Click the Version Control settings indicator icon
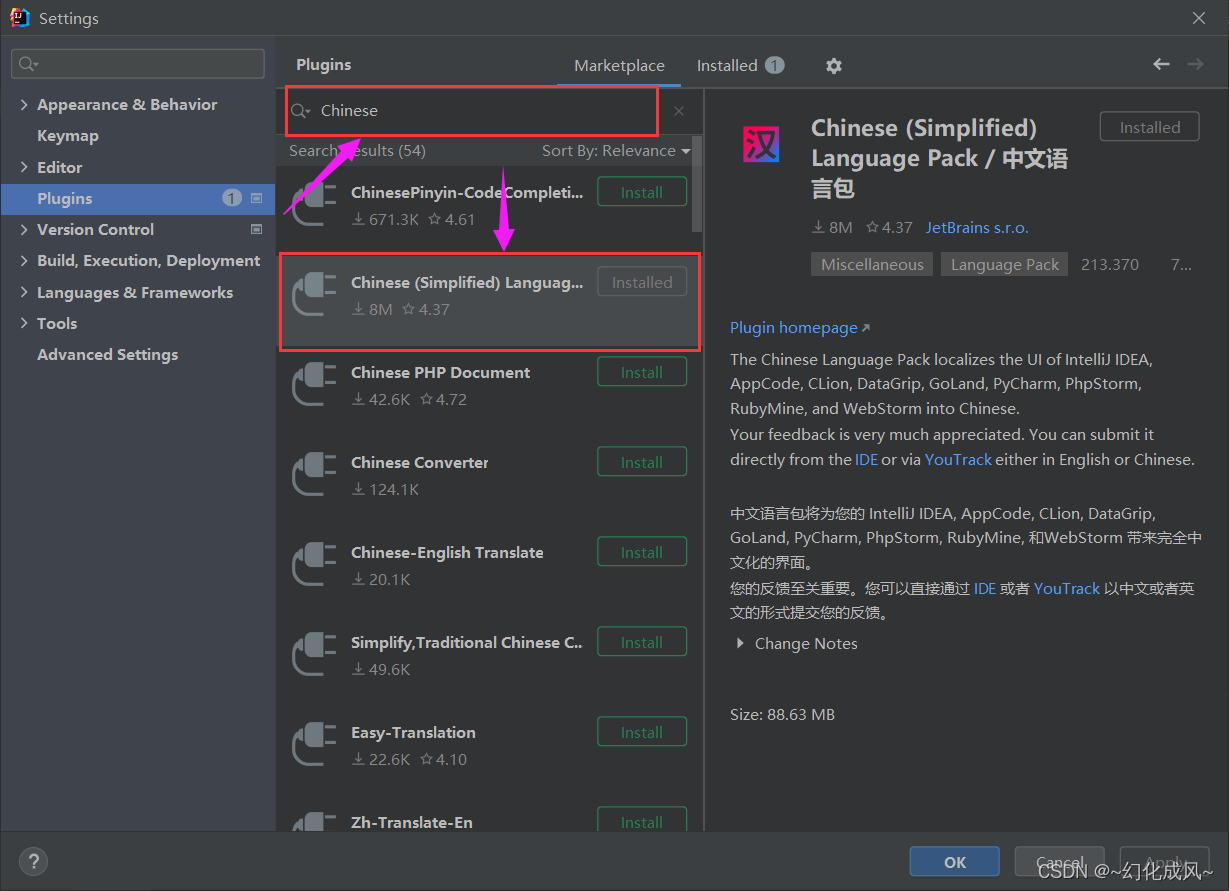This screenshot has width=1229, height=891. (257, 229)
